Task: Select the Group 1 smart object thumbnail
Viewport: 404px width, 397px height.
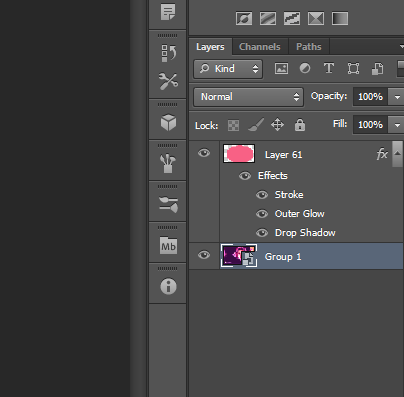Action: pos(239,256)
